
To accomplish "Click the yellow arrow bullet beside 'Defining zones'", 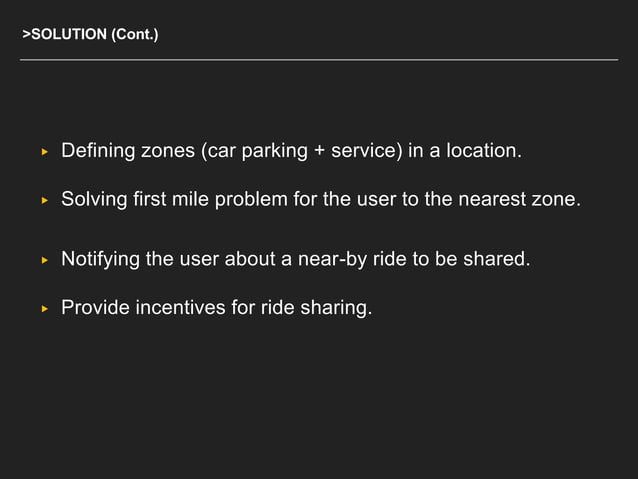I will (45, 152).
